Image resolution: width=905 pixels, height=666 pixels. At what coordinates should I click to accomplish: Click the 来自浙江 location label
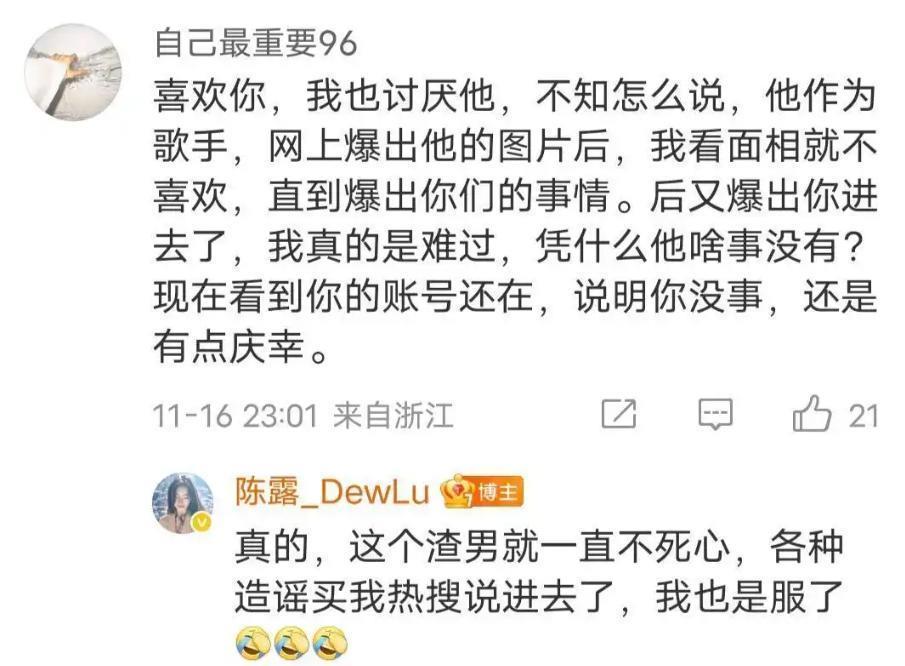[x=394, y=416]
